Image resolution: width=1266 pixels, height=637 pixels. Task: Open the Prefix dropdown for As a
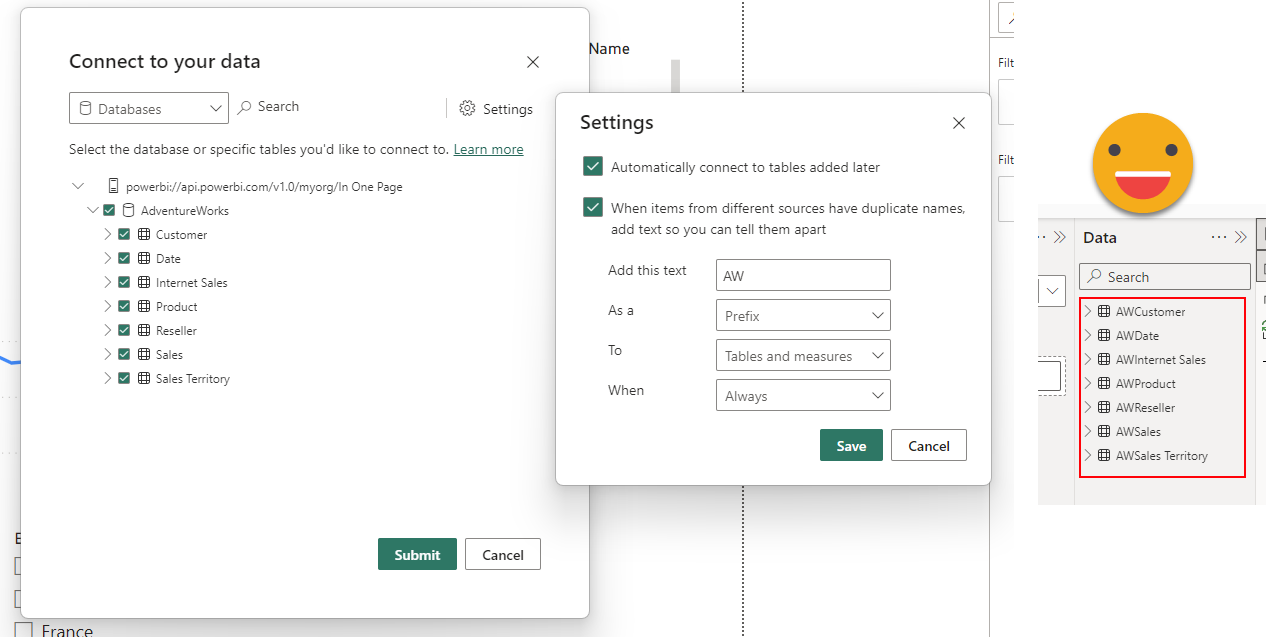(803, 316)
